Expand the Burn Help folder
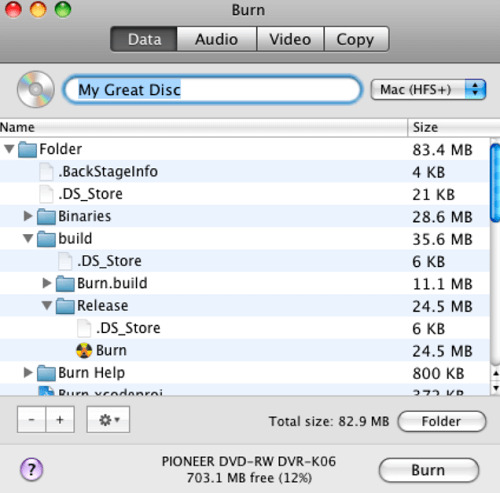Viewport: 500px width, 493px height. [28, 372]
